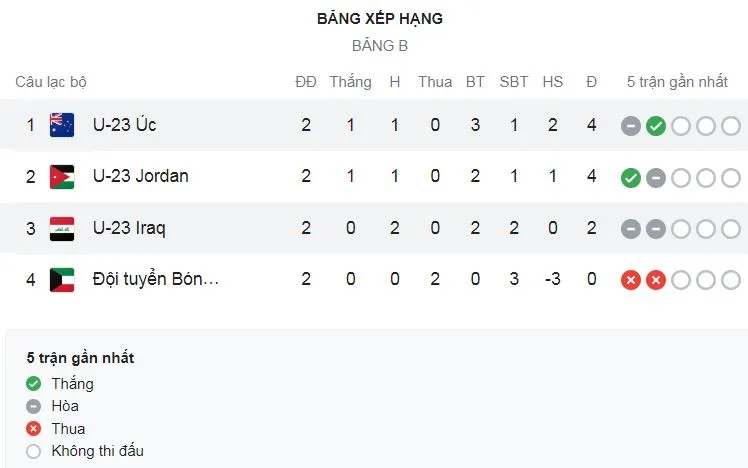Click the Australia flag icon
This screenshot has height=468, width=748.
click(62, 125)
